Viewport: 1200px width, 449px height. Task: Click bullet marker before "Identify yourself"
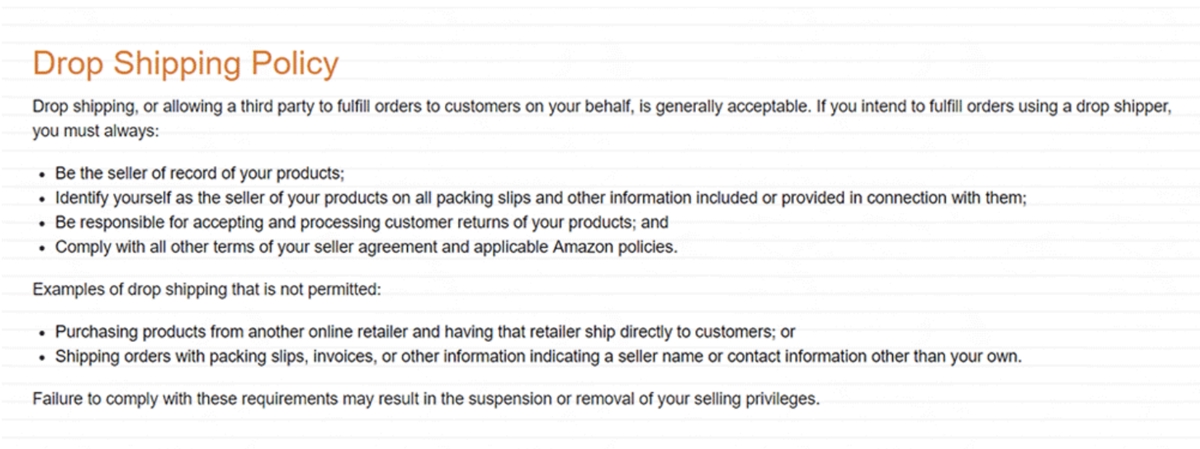coord(41,197)
